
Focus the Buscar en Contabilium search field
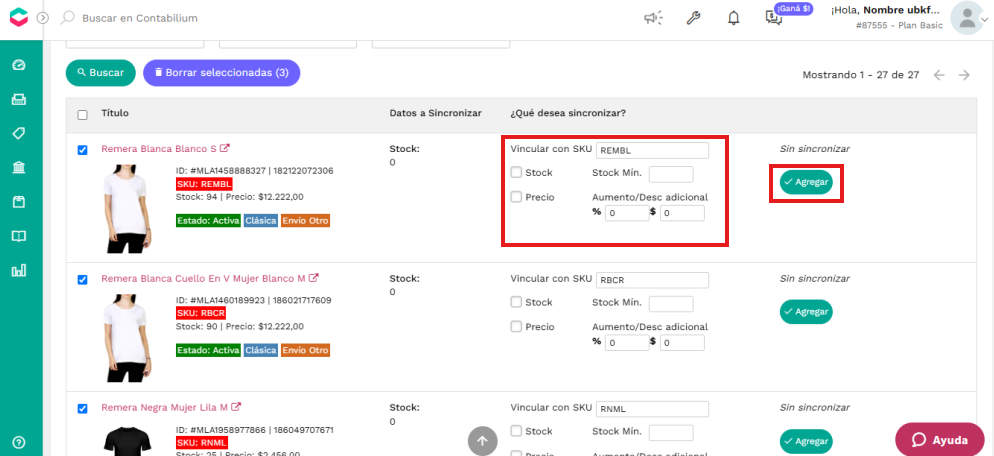(x=139, y=18)
